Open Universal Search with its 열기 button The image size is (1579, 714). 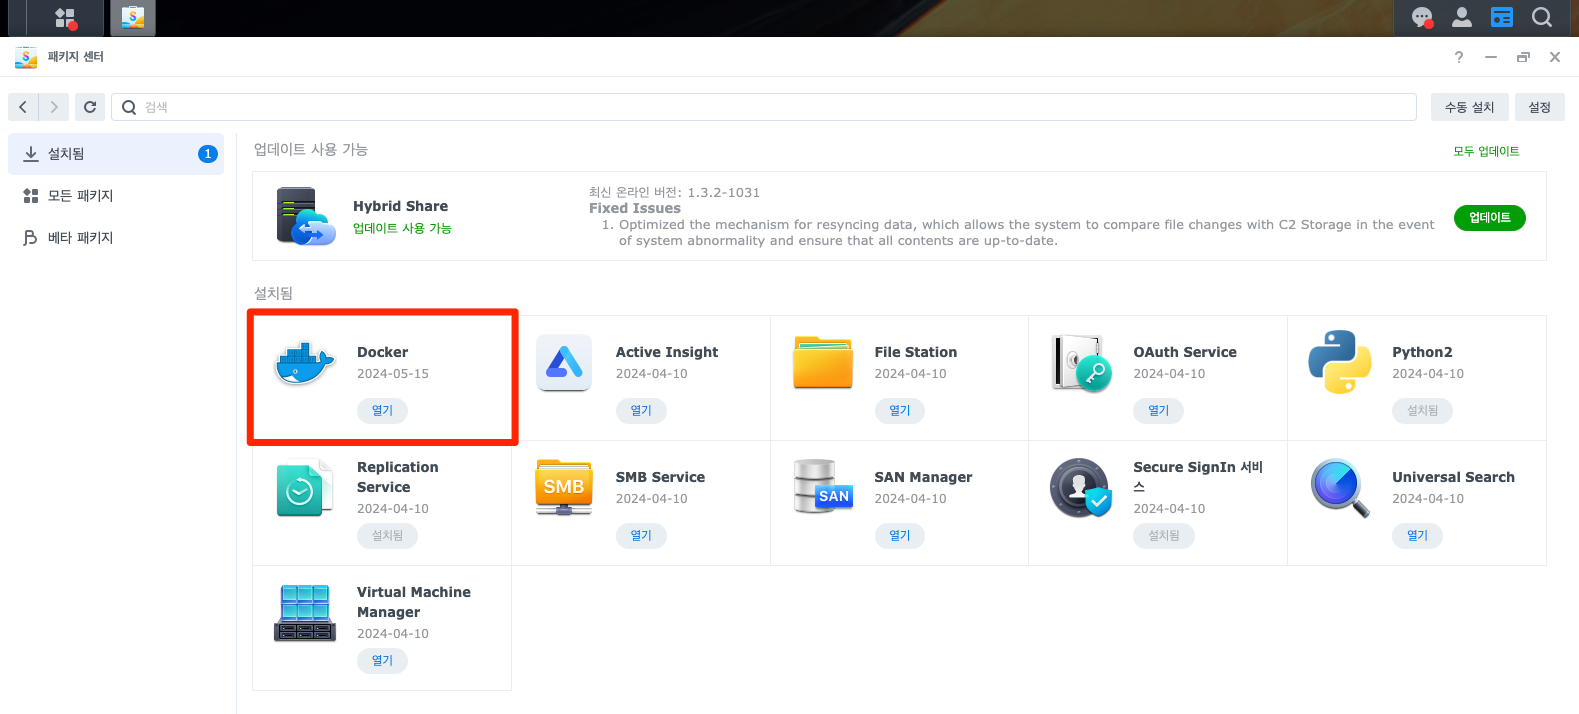coord(1417,535)
